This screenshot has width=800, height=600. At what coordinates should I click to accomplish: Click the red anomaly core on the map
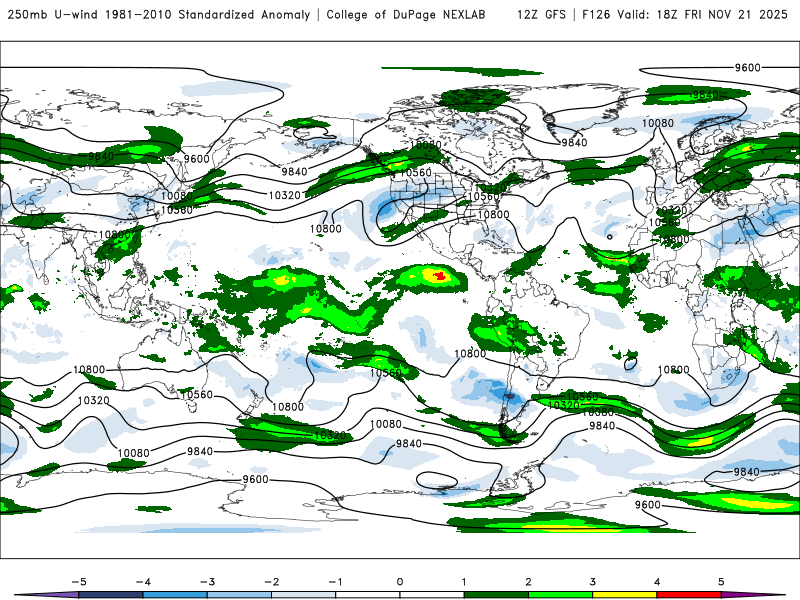click(x=439, y=277)
